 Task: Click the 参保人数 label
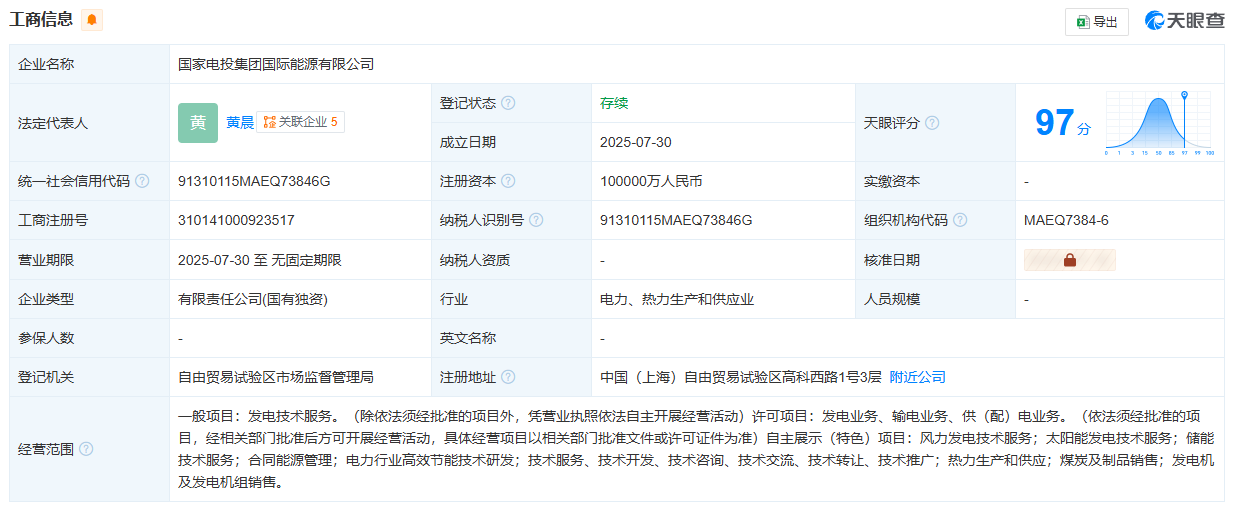point(46,338)
